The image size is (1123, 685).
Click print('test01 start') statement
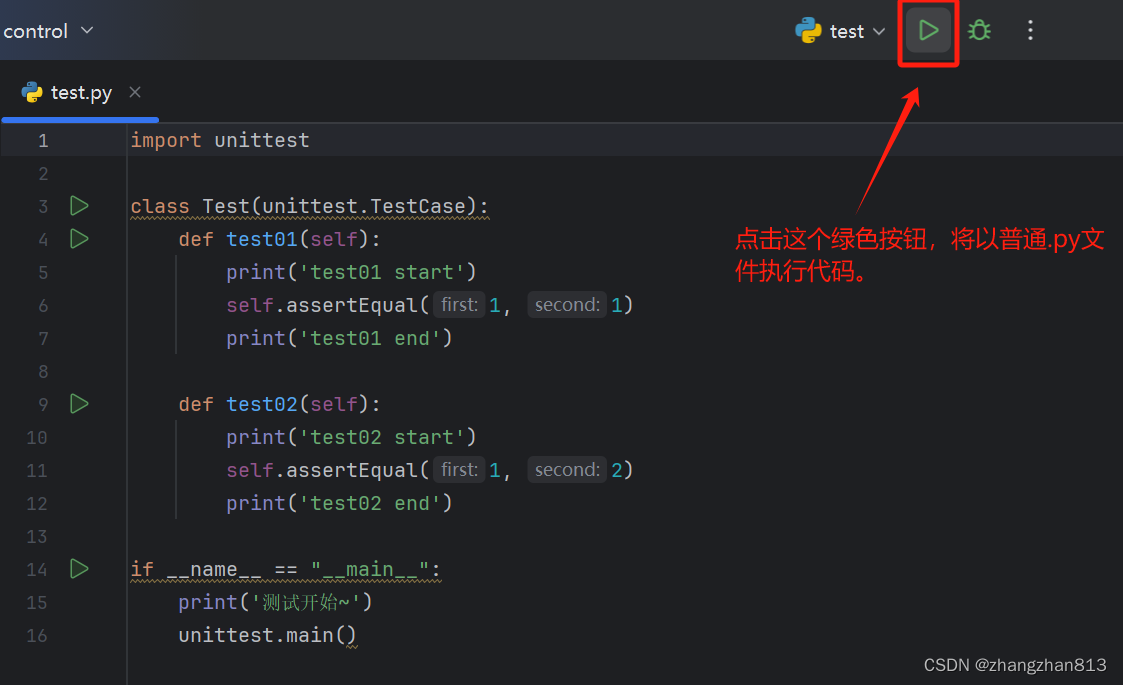351,272
